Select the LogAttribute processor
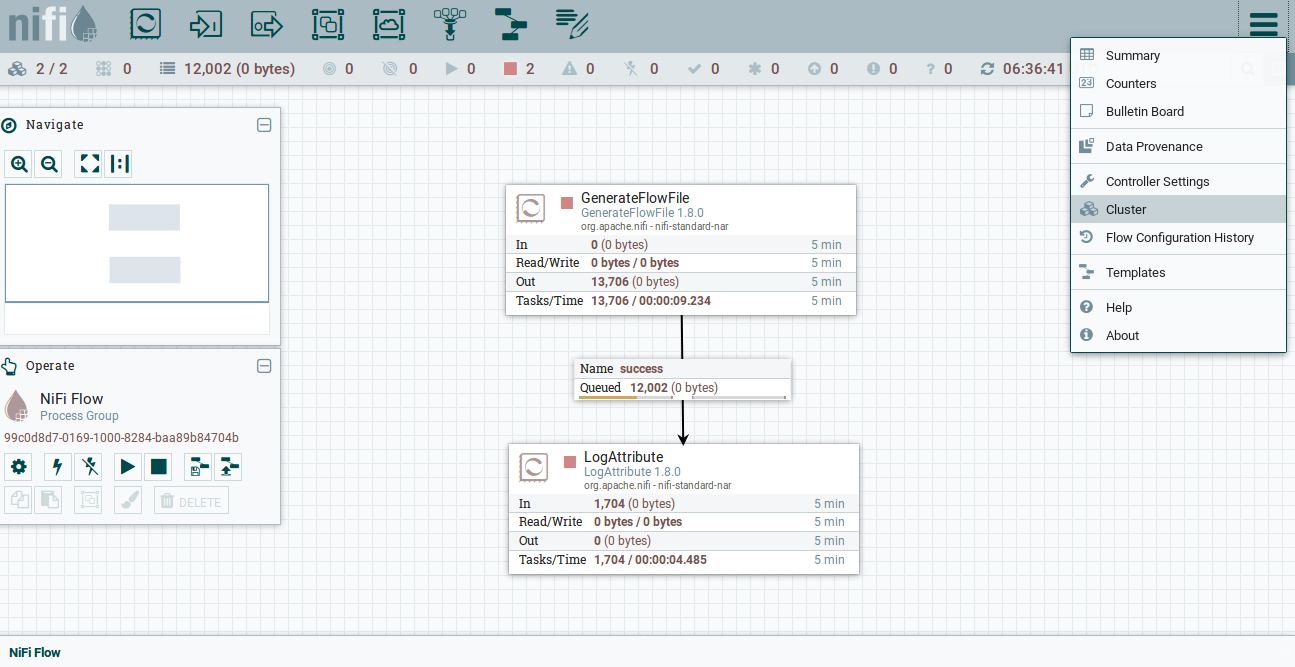 (x=684, y=509)
